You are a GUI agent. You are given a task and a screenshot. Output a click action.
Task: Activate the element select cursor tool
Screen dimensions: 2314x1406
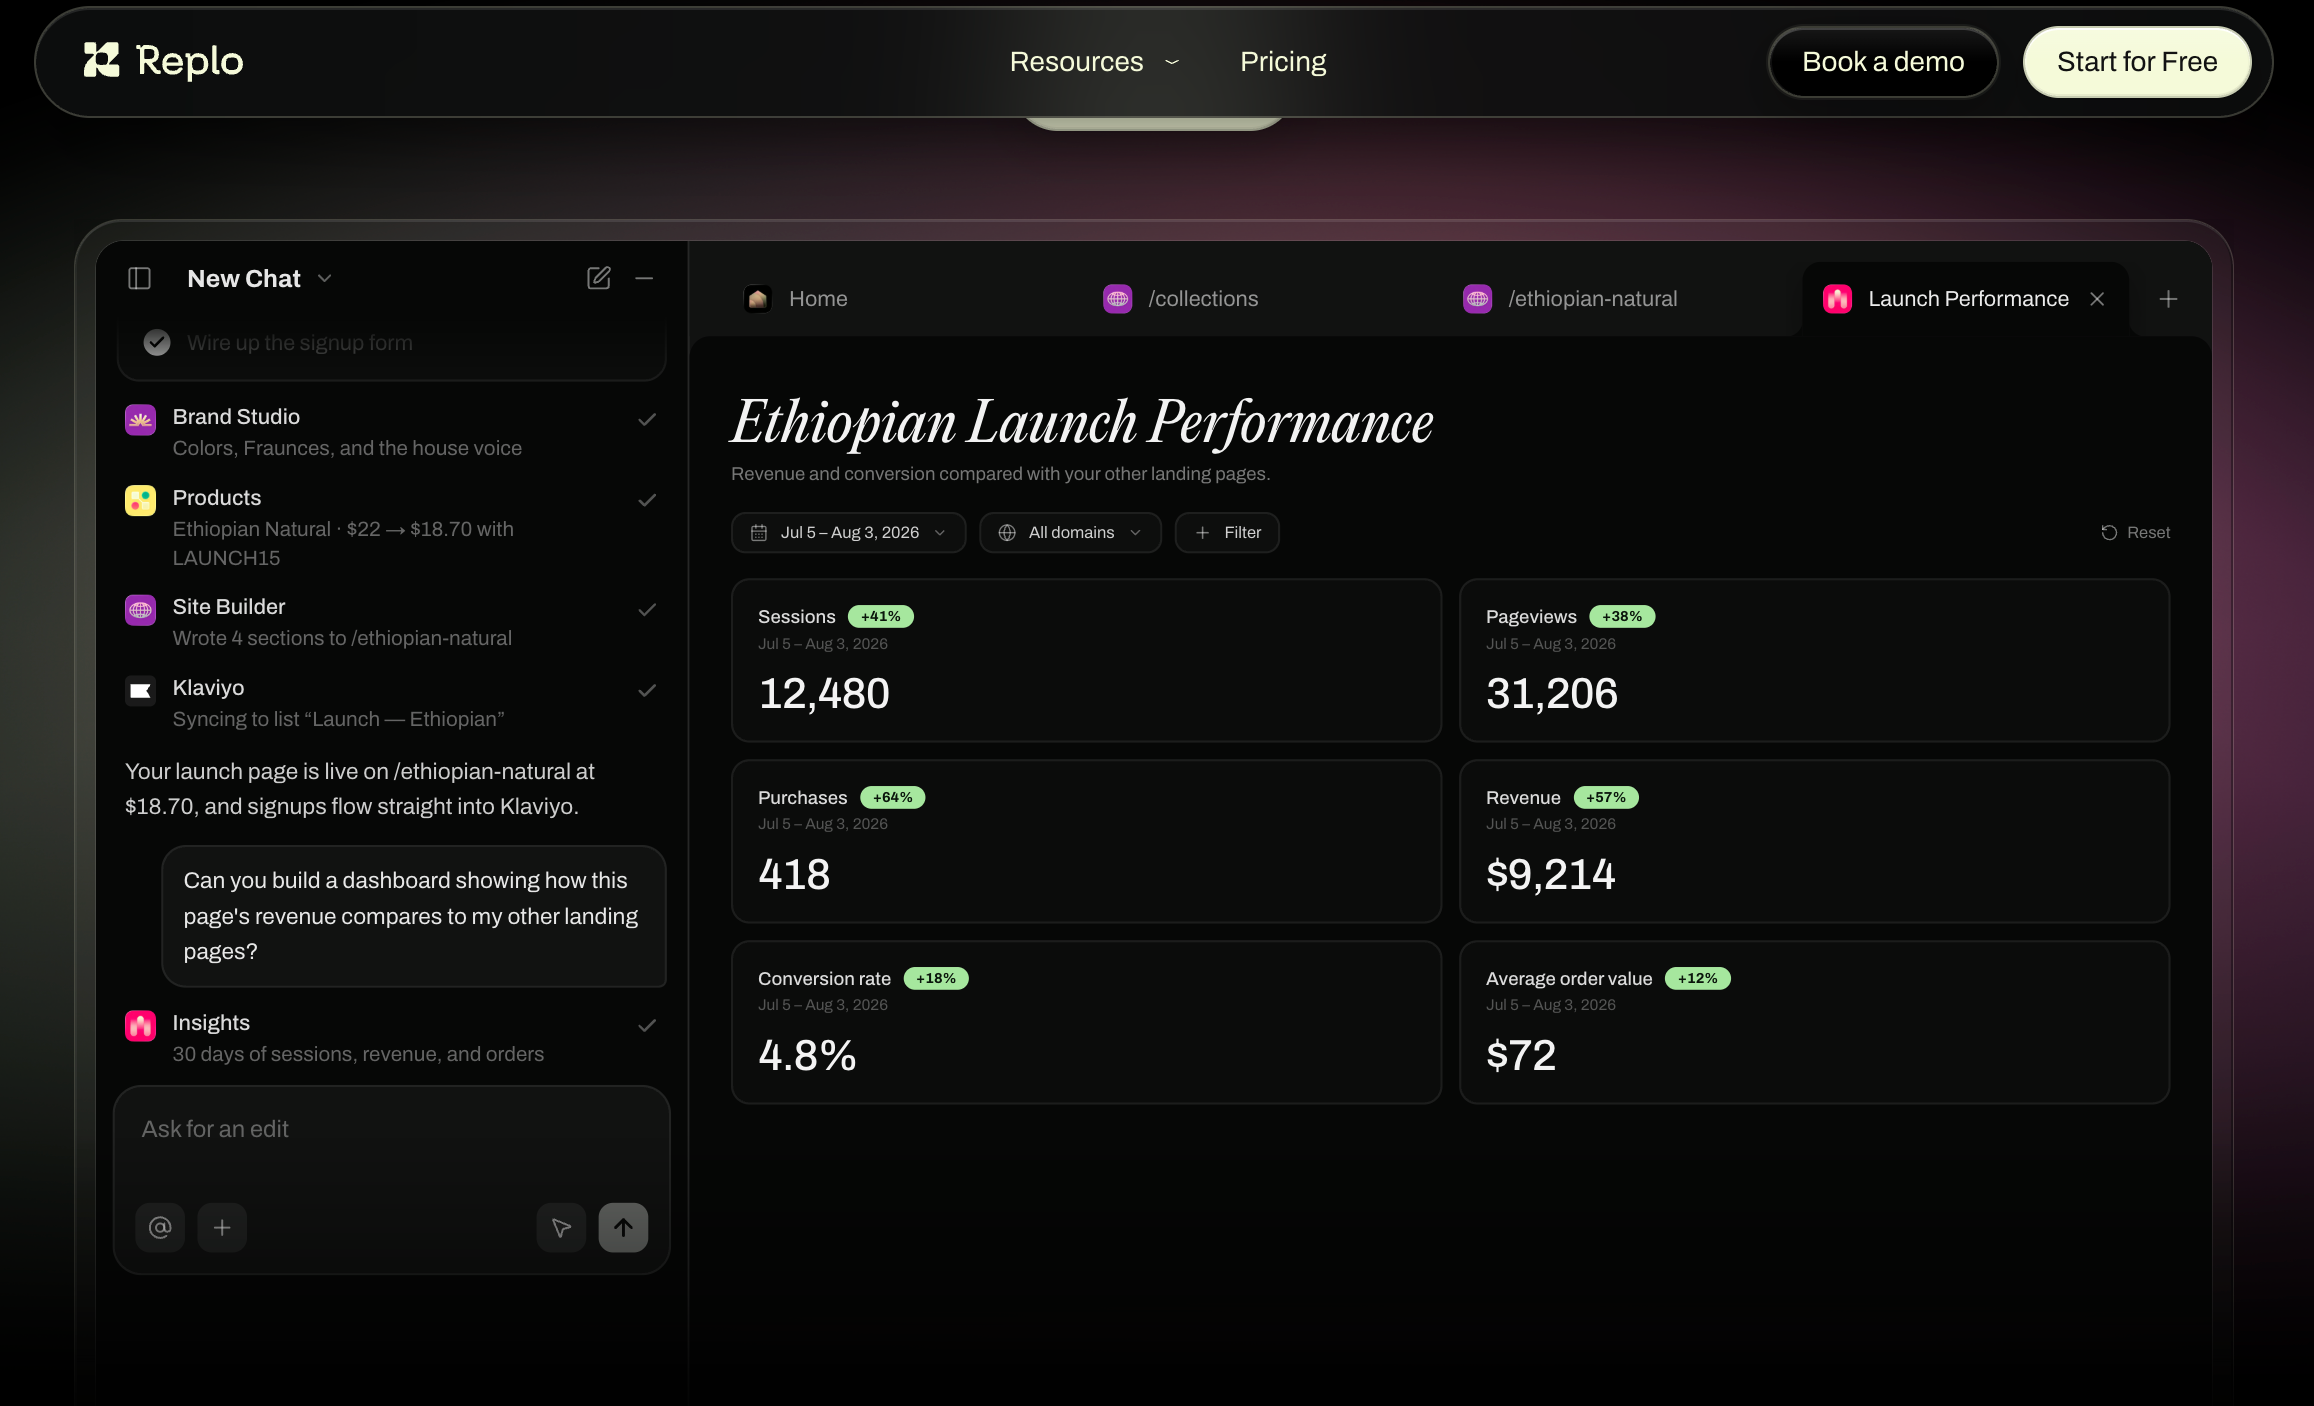pos(561,1227)
